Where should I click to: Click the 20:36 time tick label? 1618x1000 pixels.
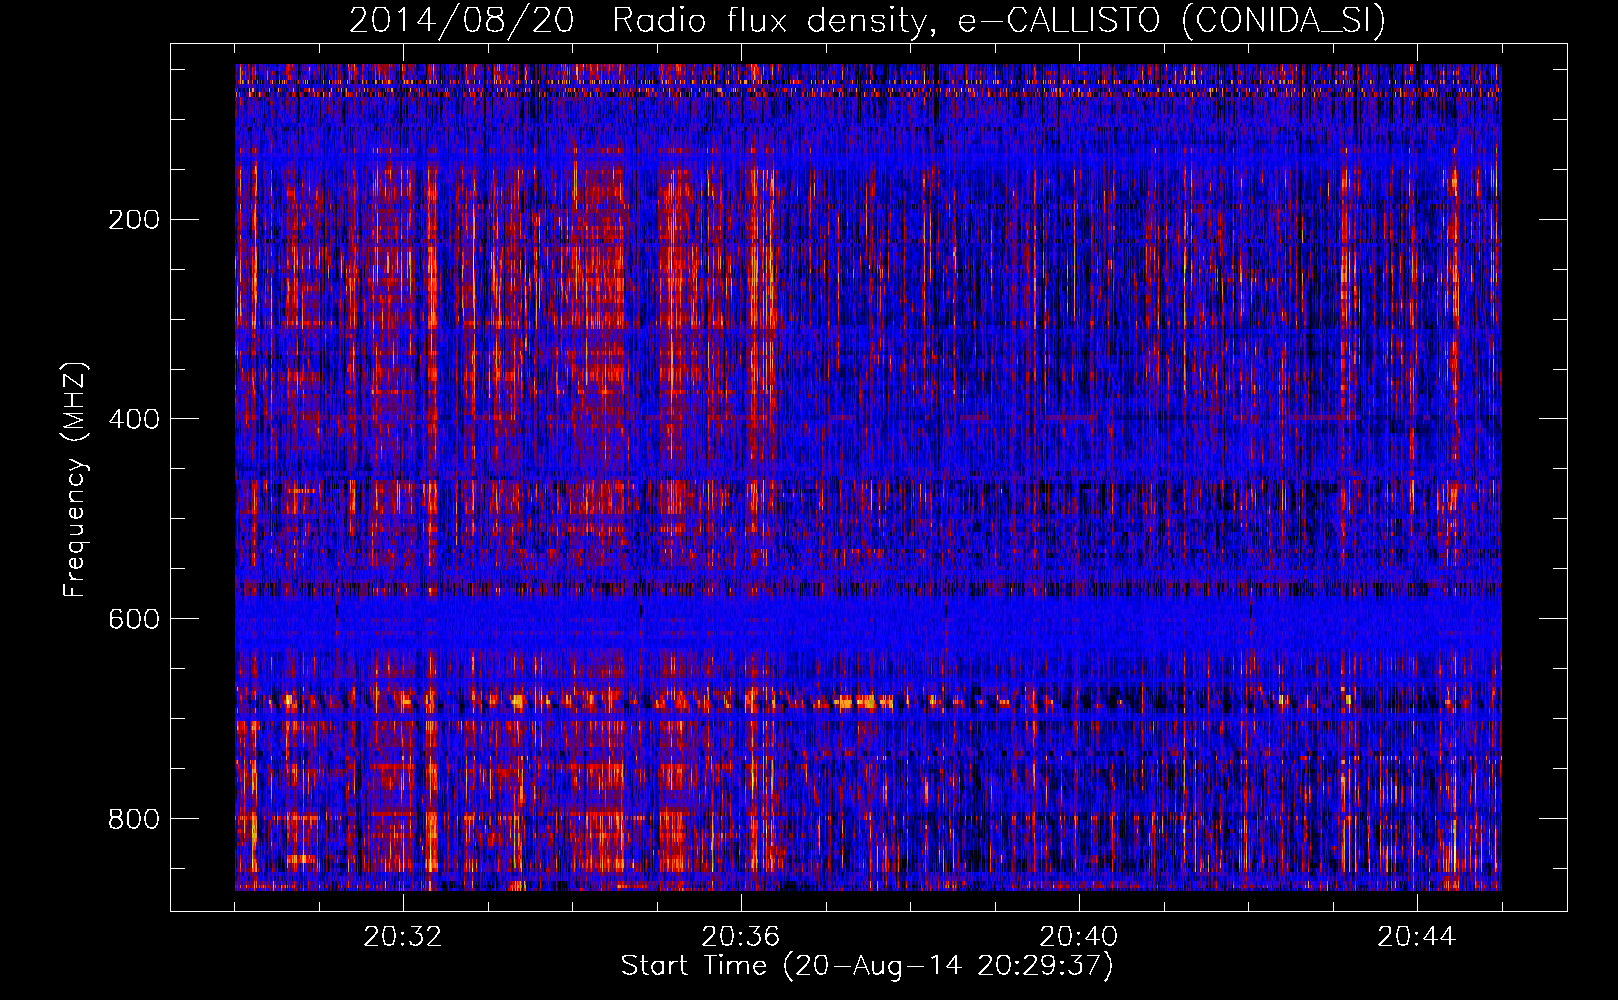point(741,937)
